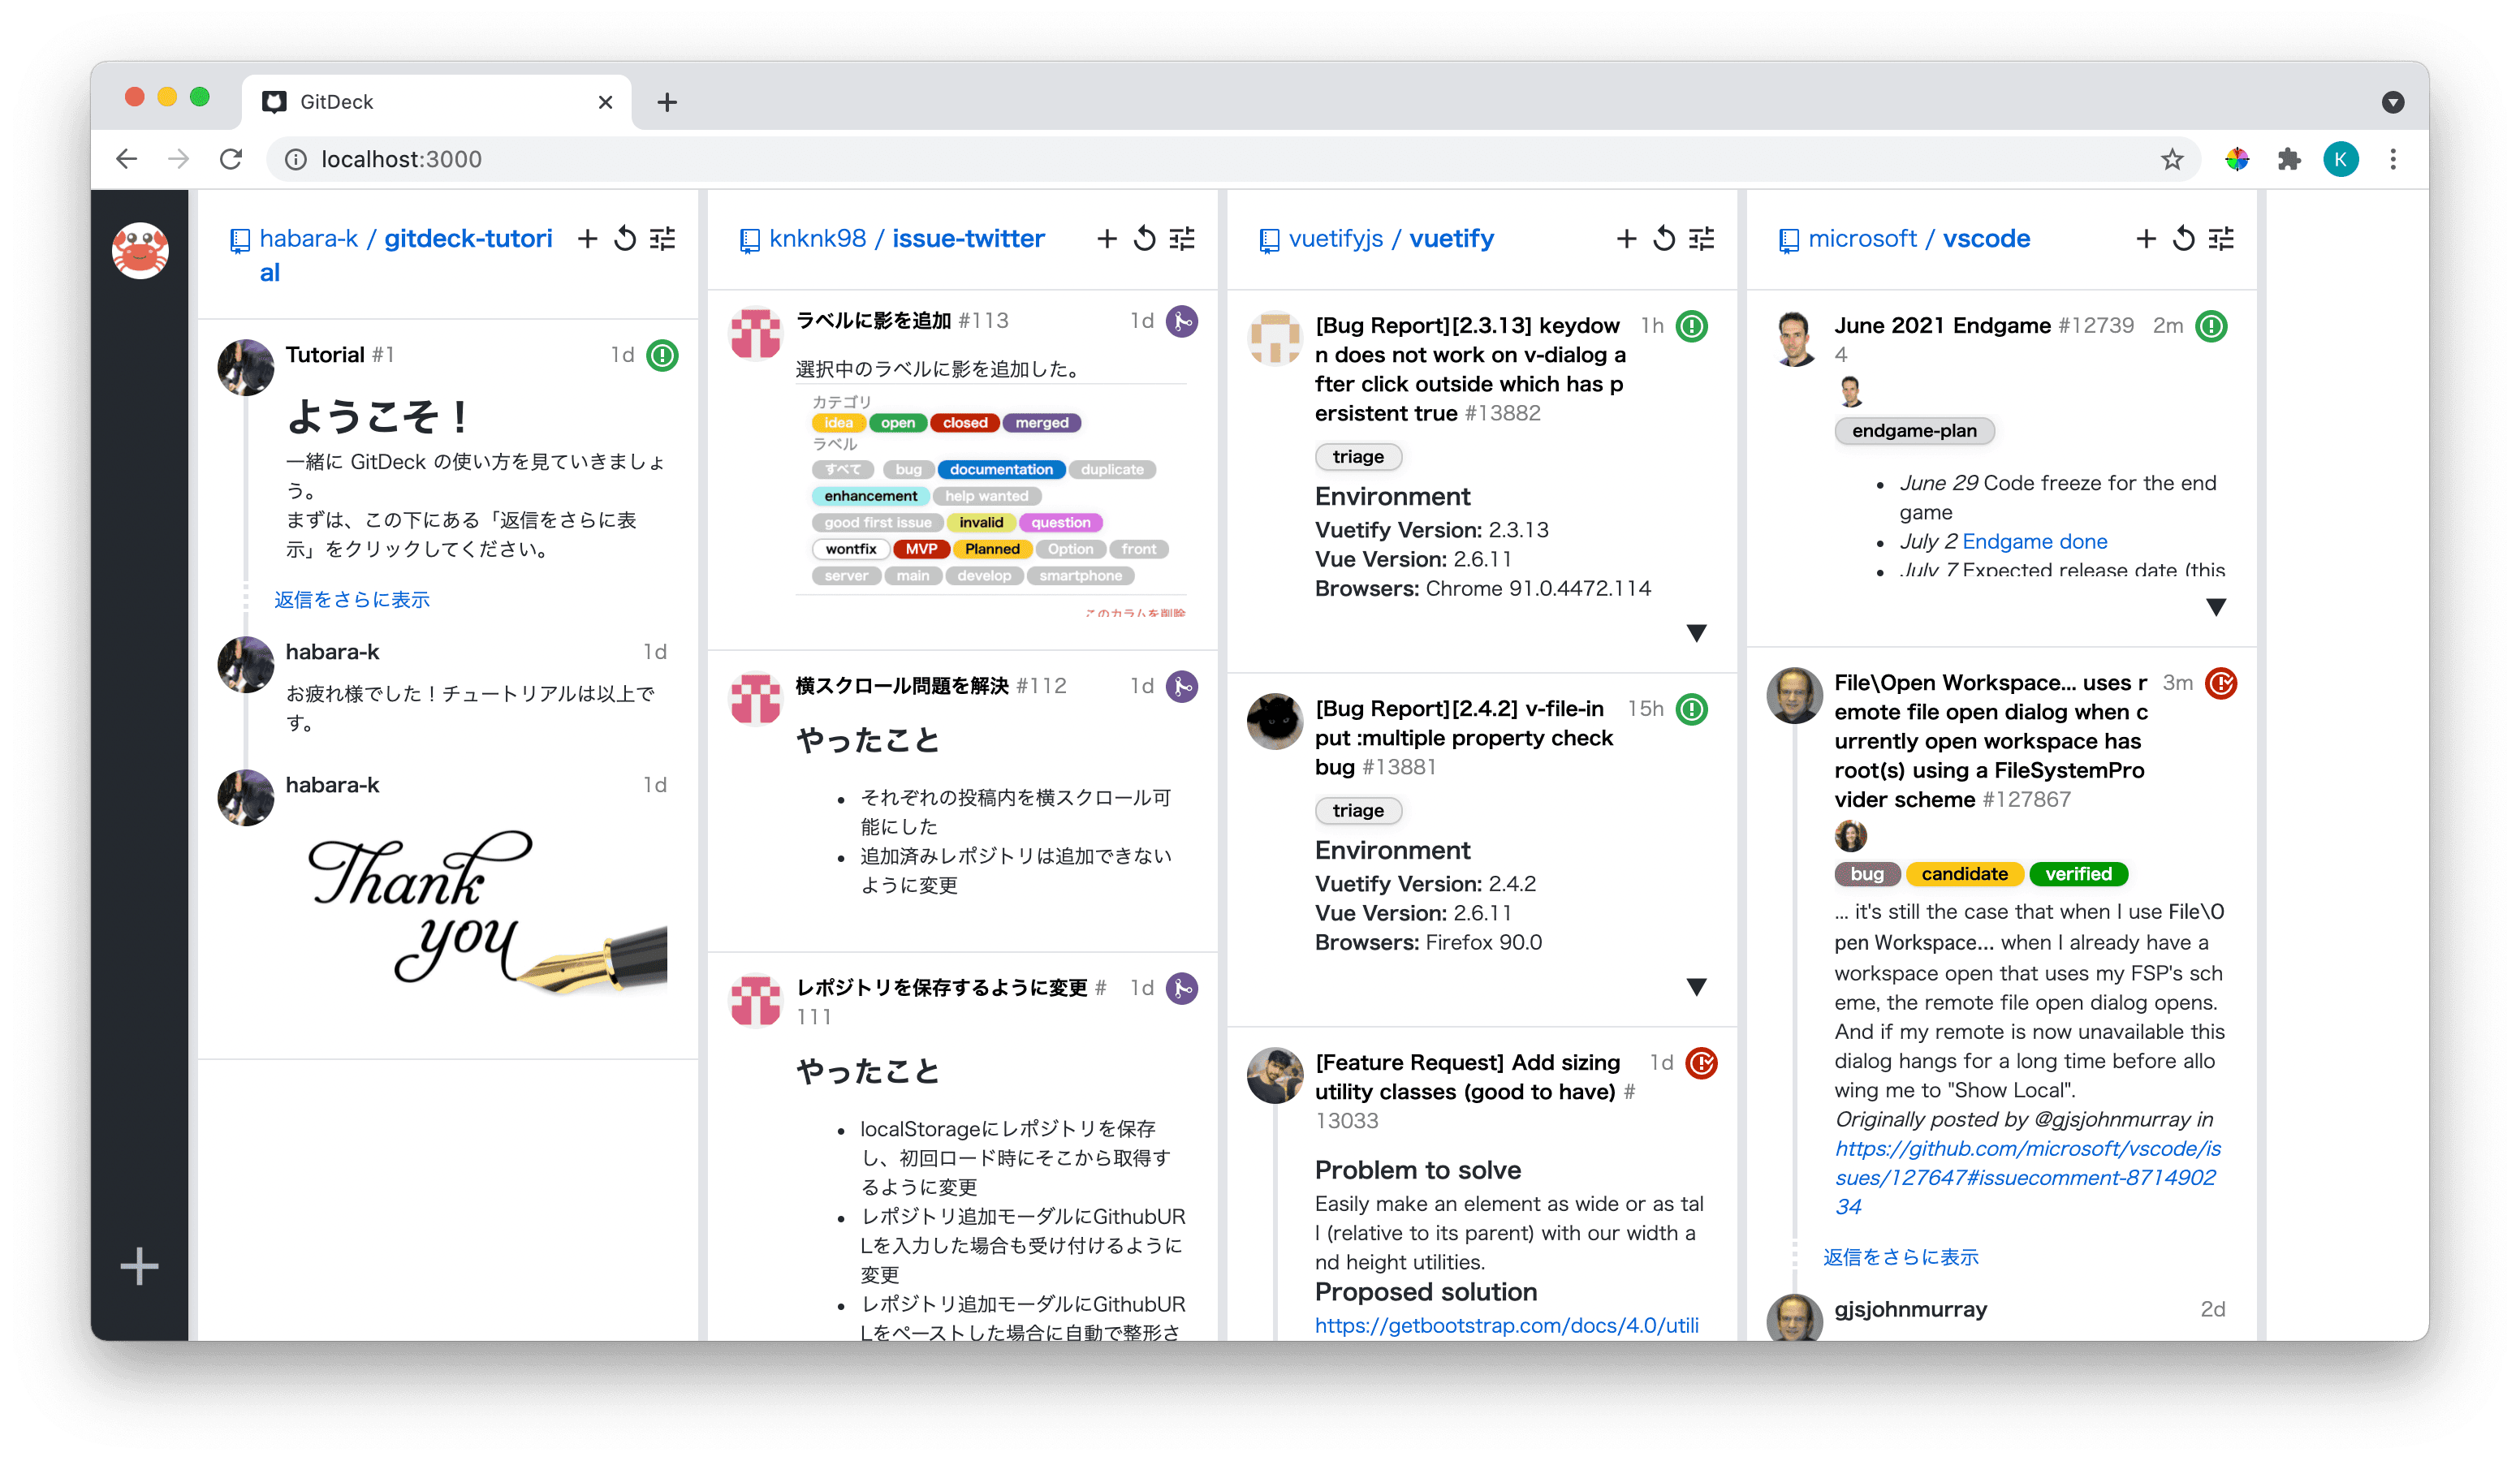Add a new column via sidebar plus
This screenshot has width=2520, height=1461.
coord(139,1266)
